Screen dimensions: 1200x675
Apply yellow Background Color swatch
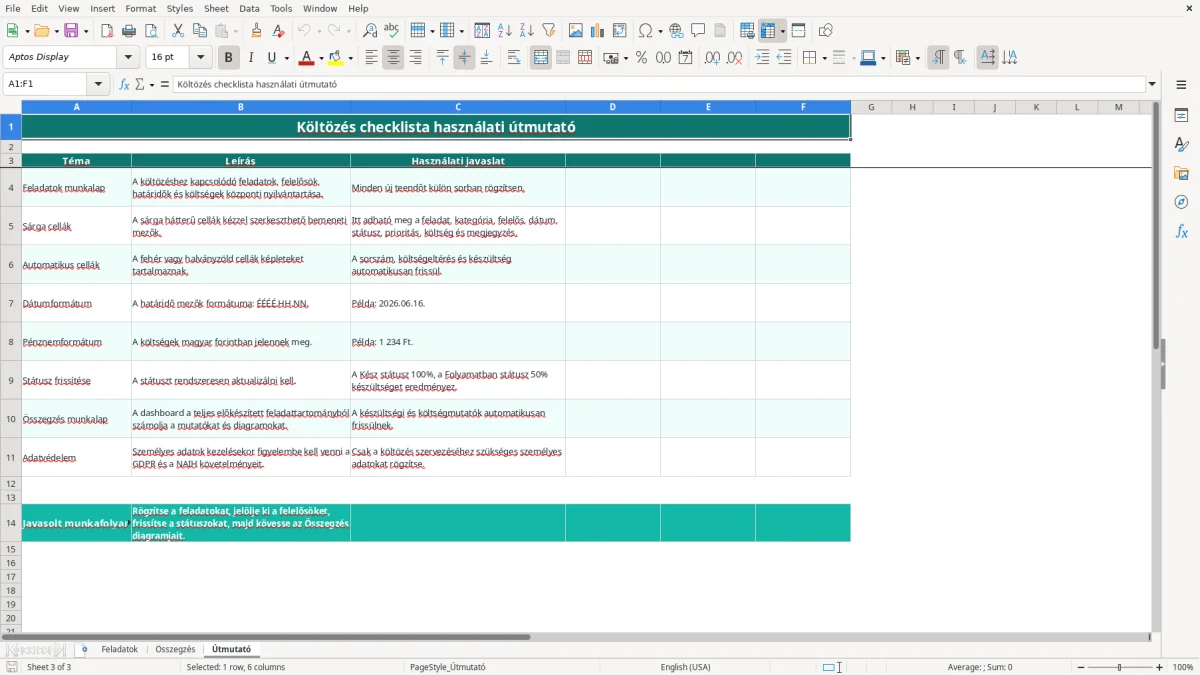(336, 58)
